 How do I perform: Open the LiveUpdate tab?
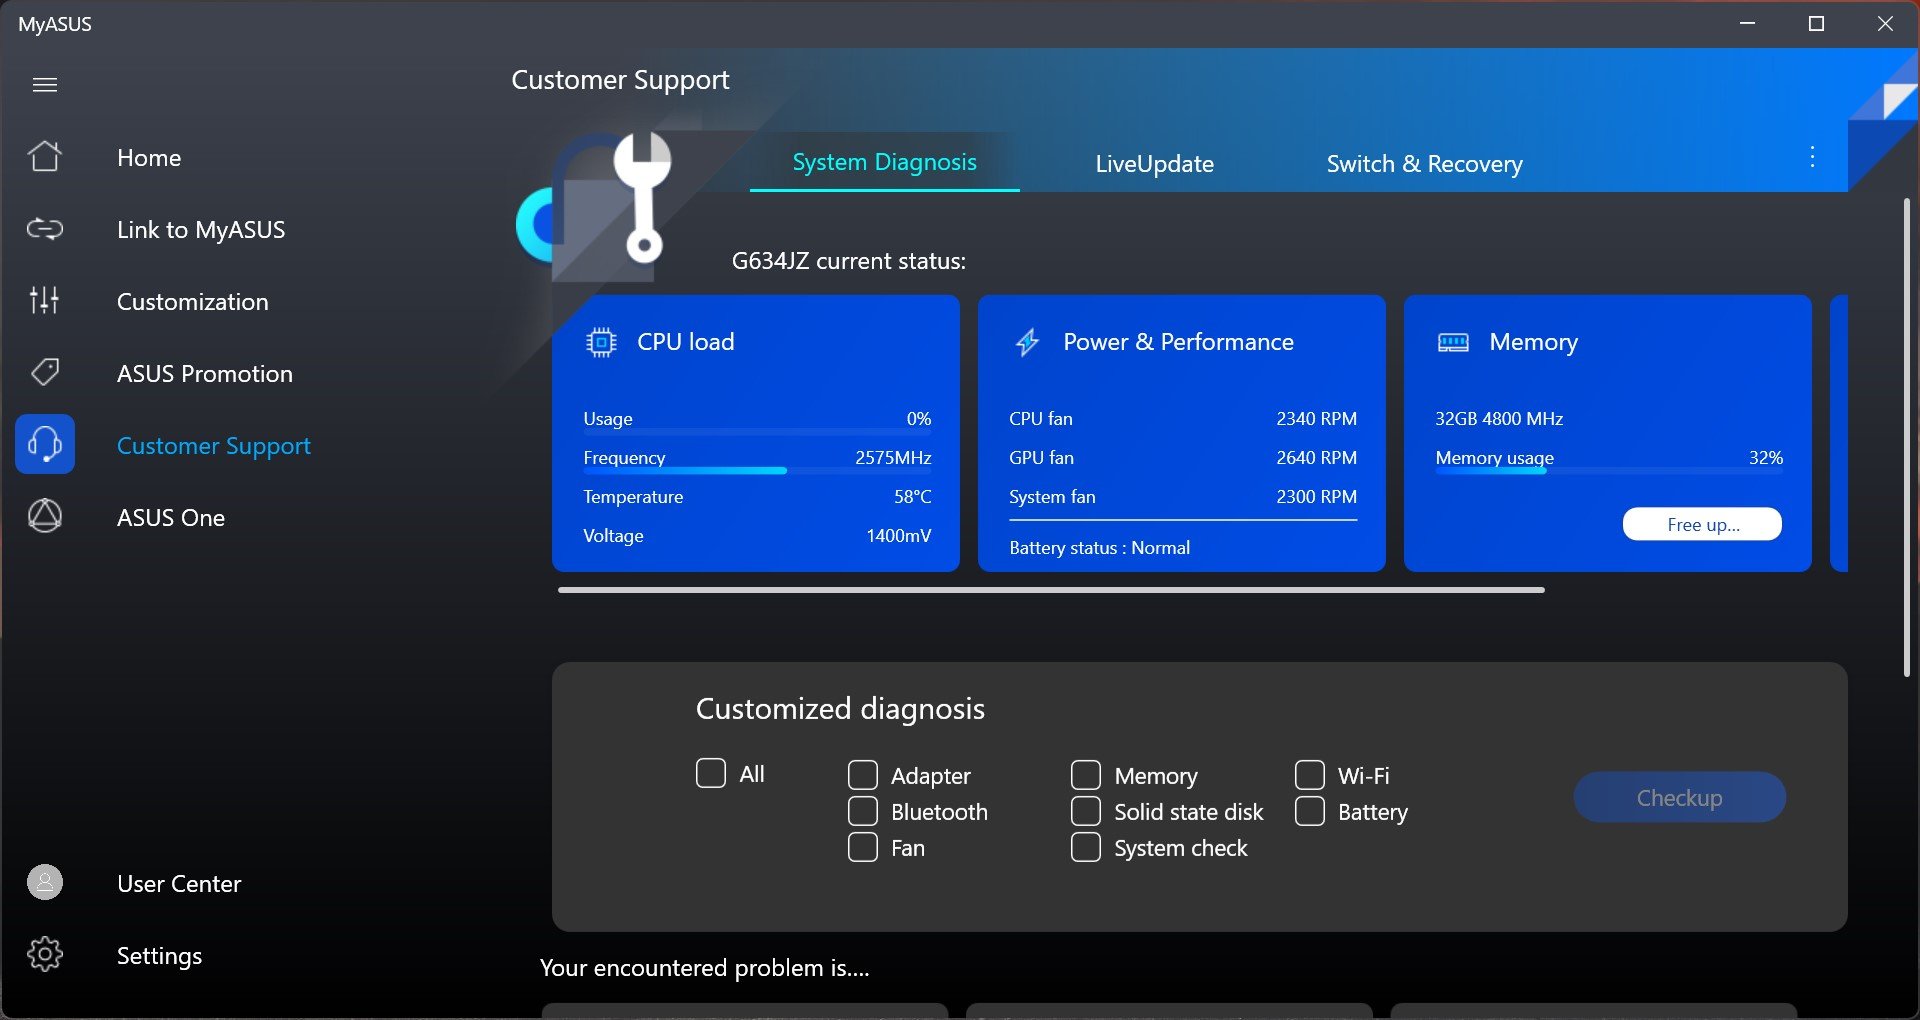pyautogui.click(x=1154, y=164)
